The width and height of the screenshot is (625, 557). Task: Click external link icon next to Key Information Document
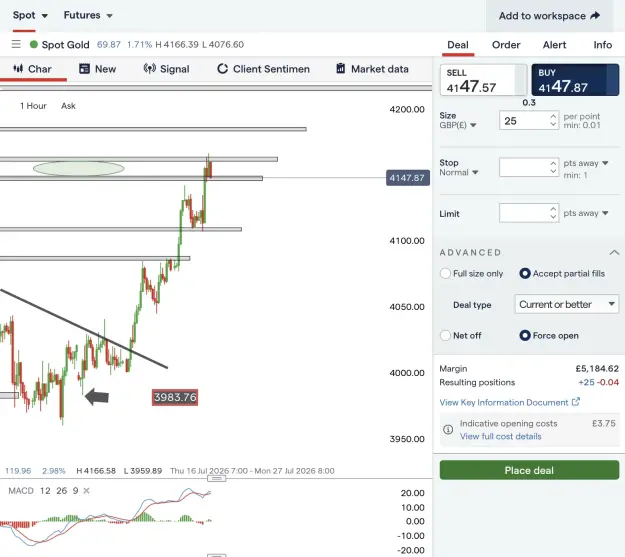coord(576,402)
